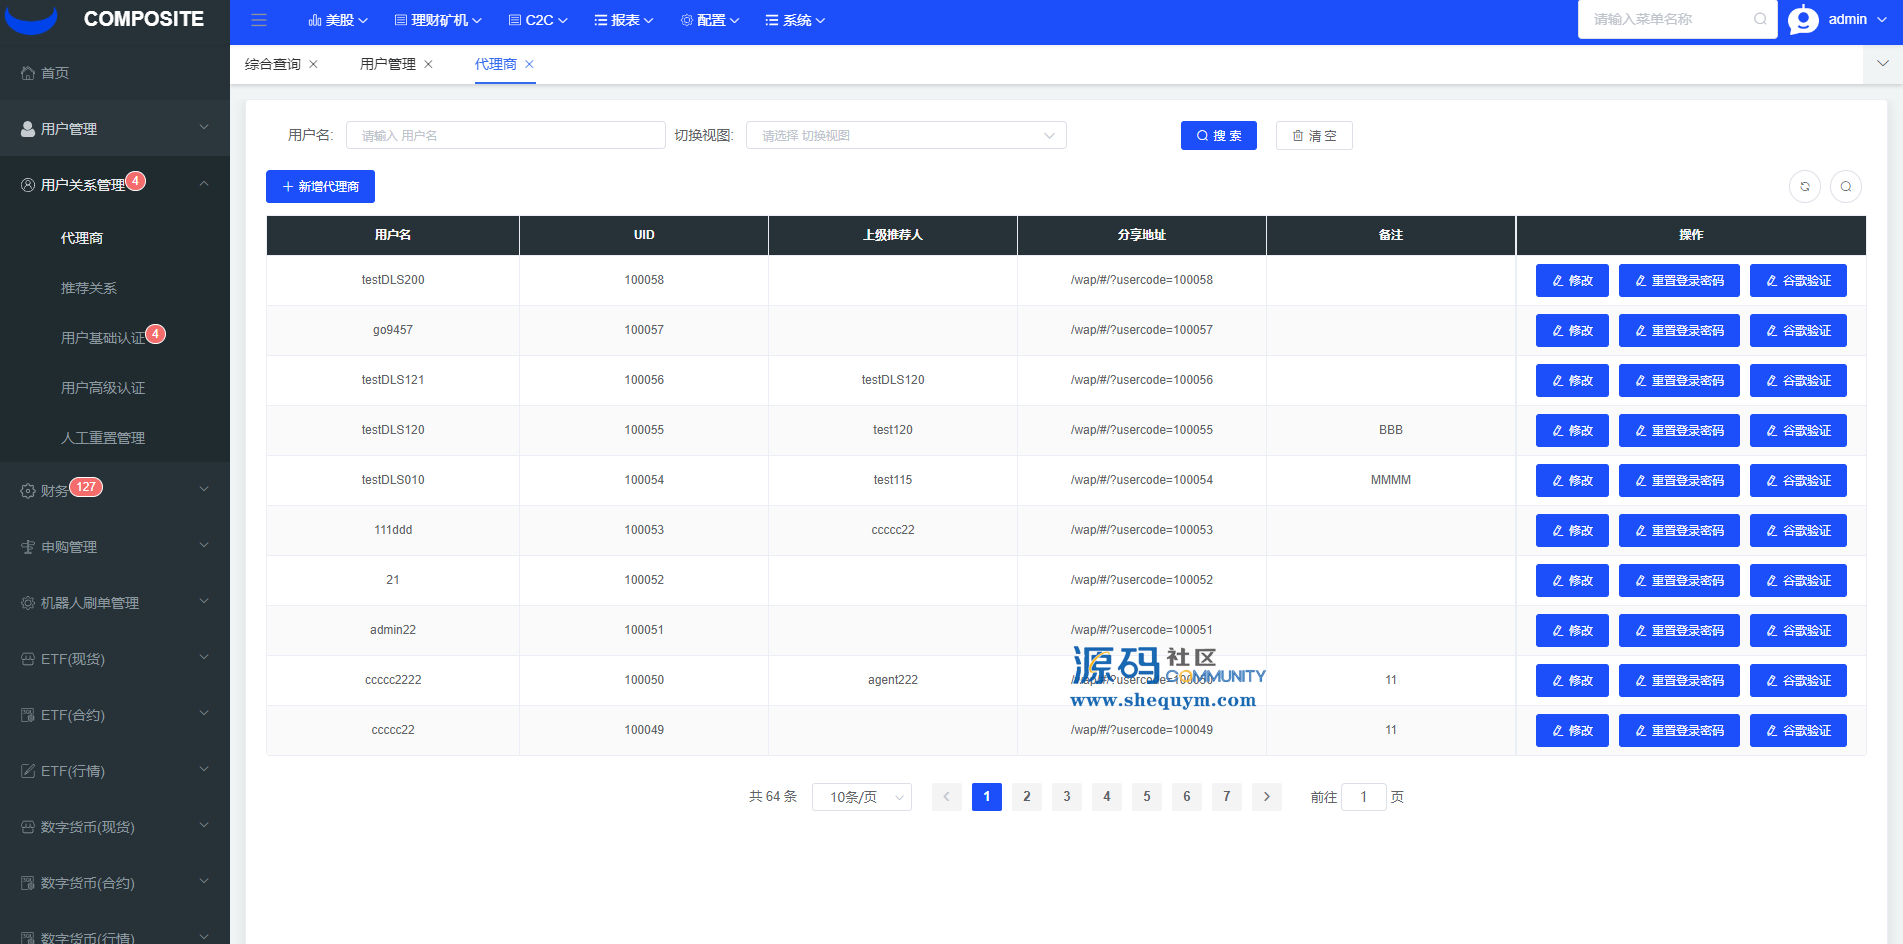Switch to the 综合查询 tab
The height and width of the screenshot is (944, 1903).
(273, 64)
